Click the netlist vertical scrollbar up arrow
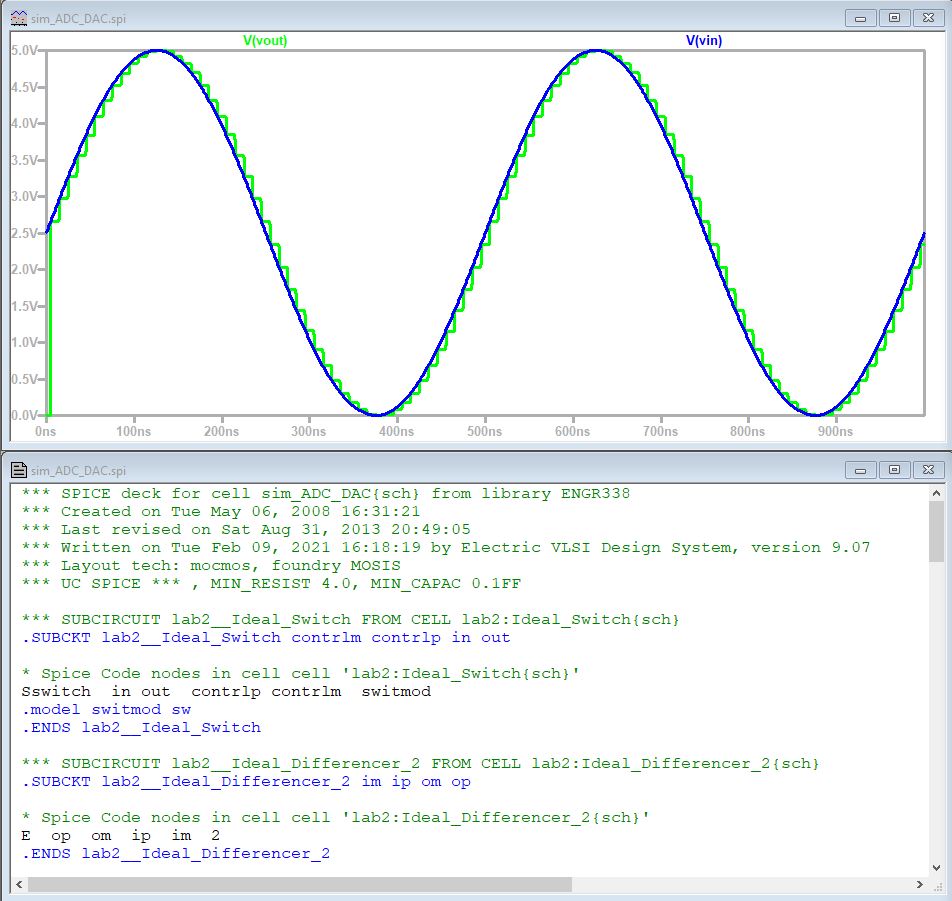The height and width of the screenshot is (901, 952). [x=936, y=493]
